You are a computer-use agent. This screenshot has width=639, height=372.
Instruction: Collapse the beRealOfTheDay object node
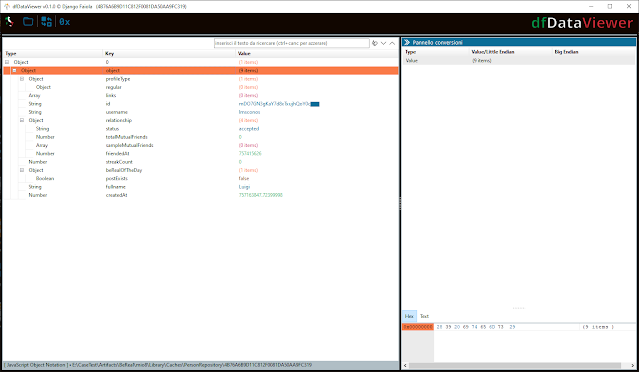(x=22, y=170)
